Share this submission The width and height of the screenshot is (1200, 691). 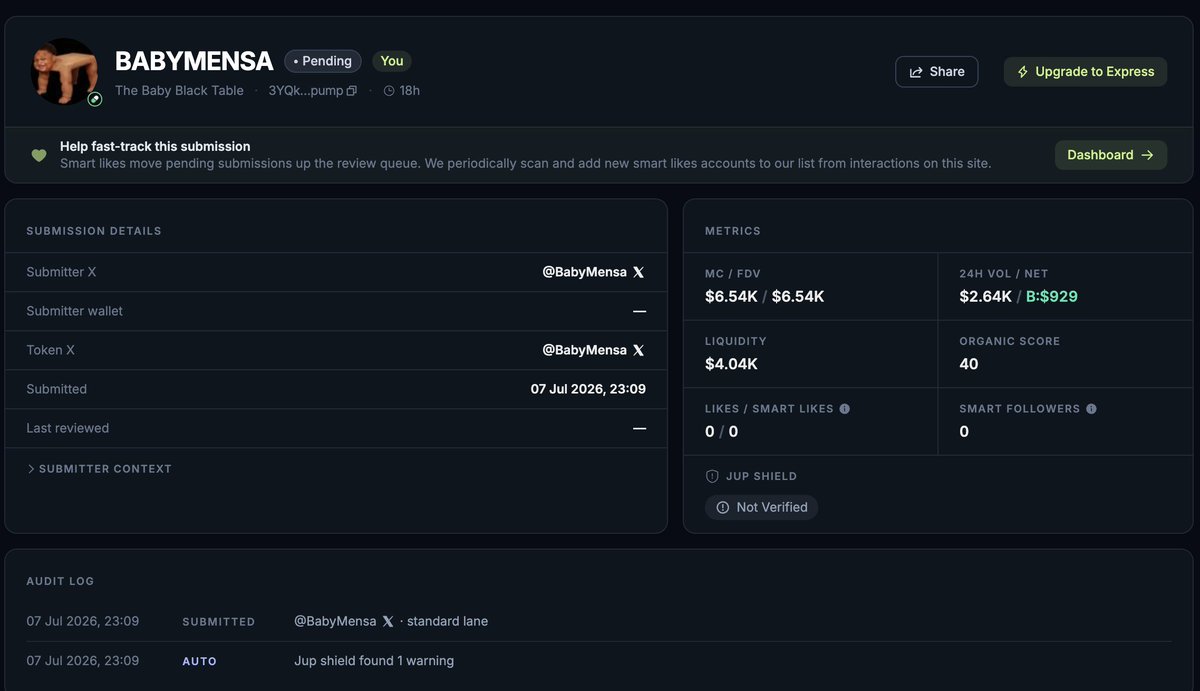(x=937, y=72)
